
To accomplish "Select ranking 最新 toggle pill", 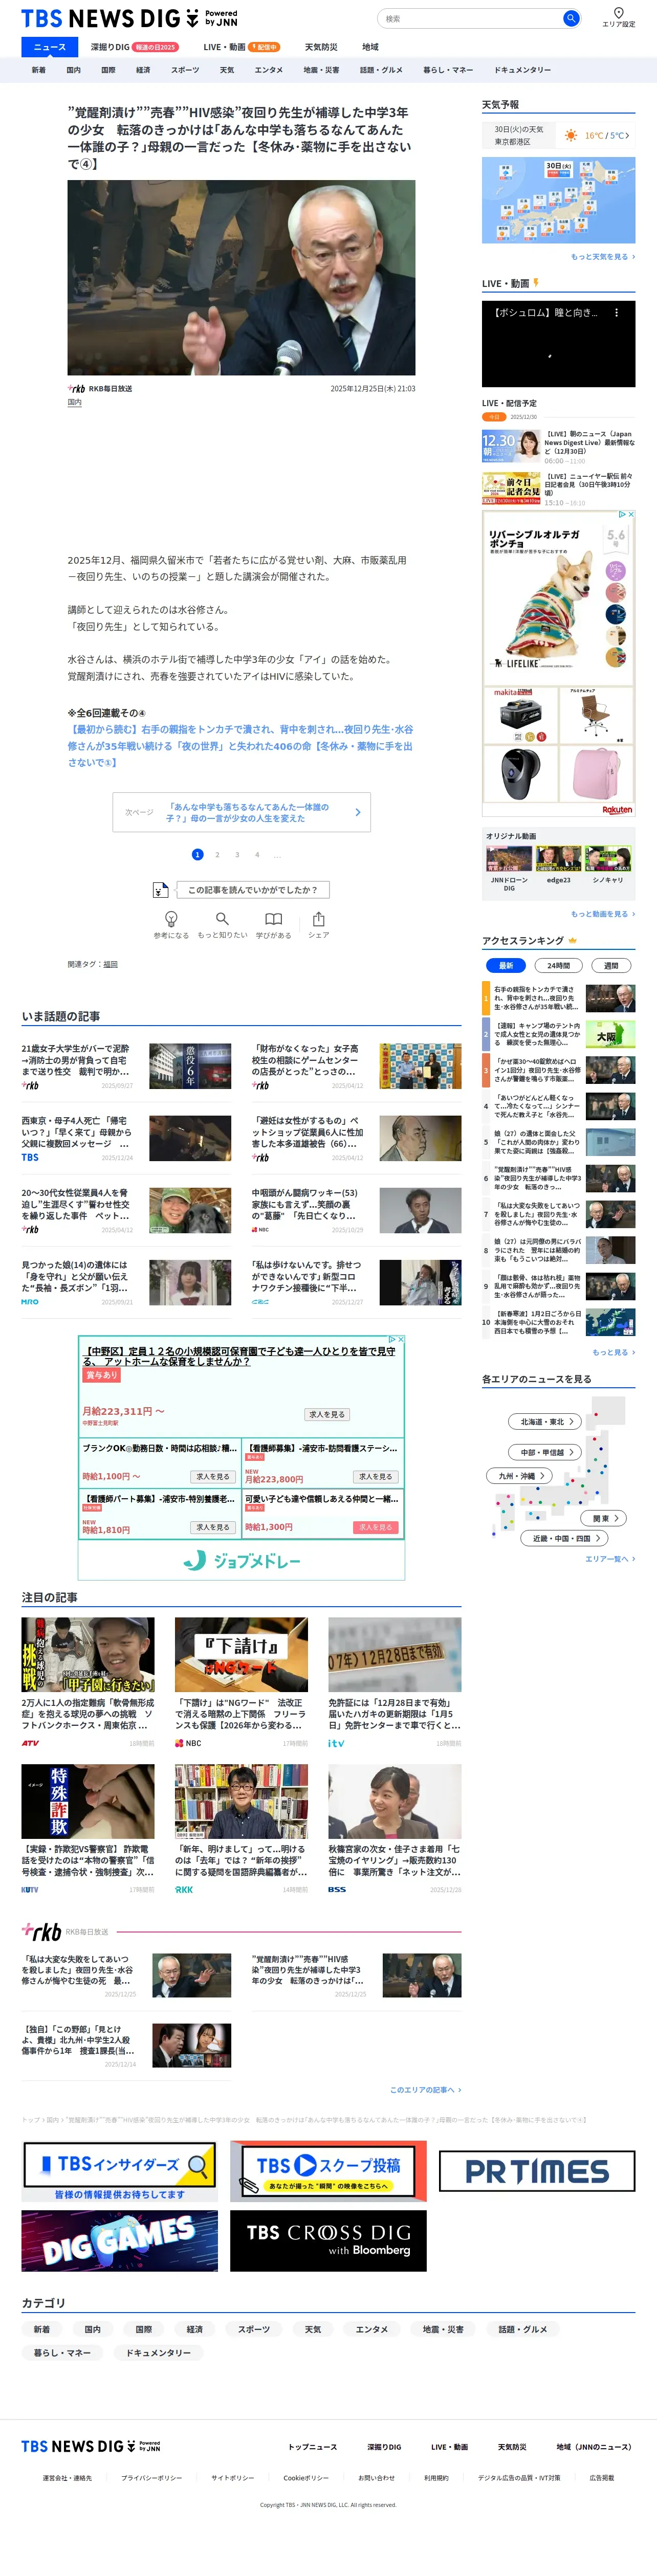I will tap(506, 965).
